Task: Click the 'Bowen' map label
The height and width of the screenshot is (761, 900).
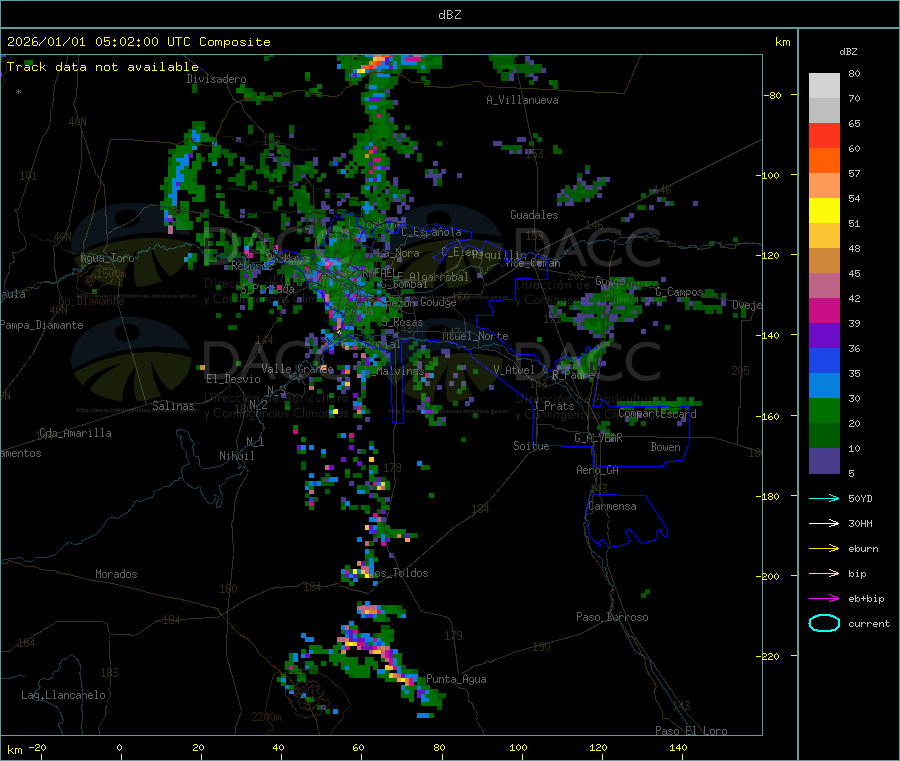Action: (666, 447)
